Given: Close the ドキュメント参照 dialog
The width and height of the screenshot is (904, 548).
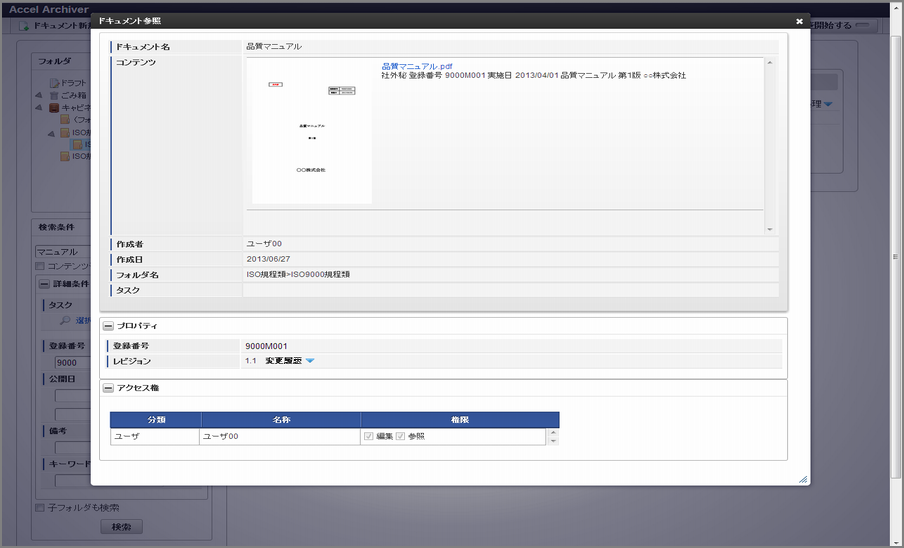Looking at the screenshot, I should coord(799,21).
